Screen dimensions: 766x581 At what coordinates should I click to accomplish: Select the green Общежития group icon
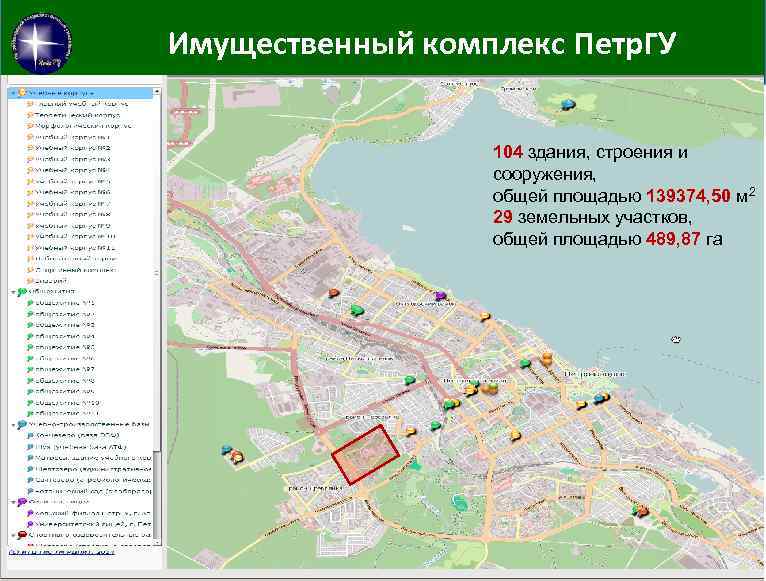point(22,292)
